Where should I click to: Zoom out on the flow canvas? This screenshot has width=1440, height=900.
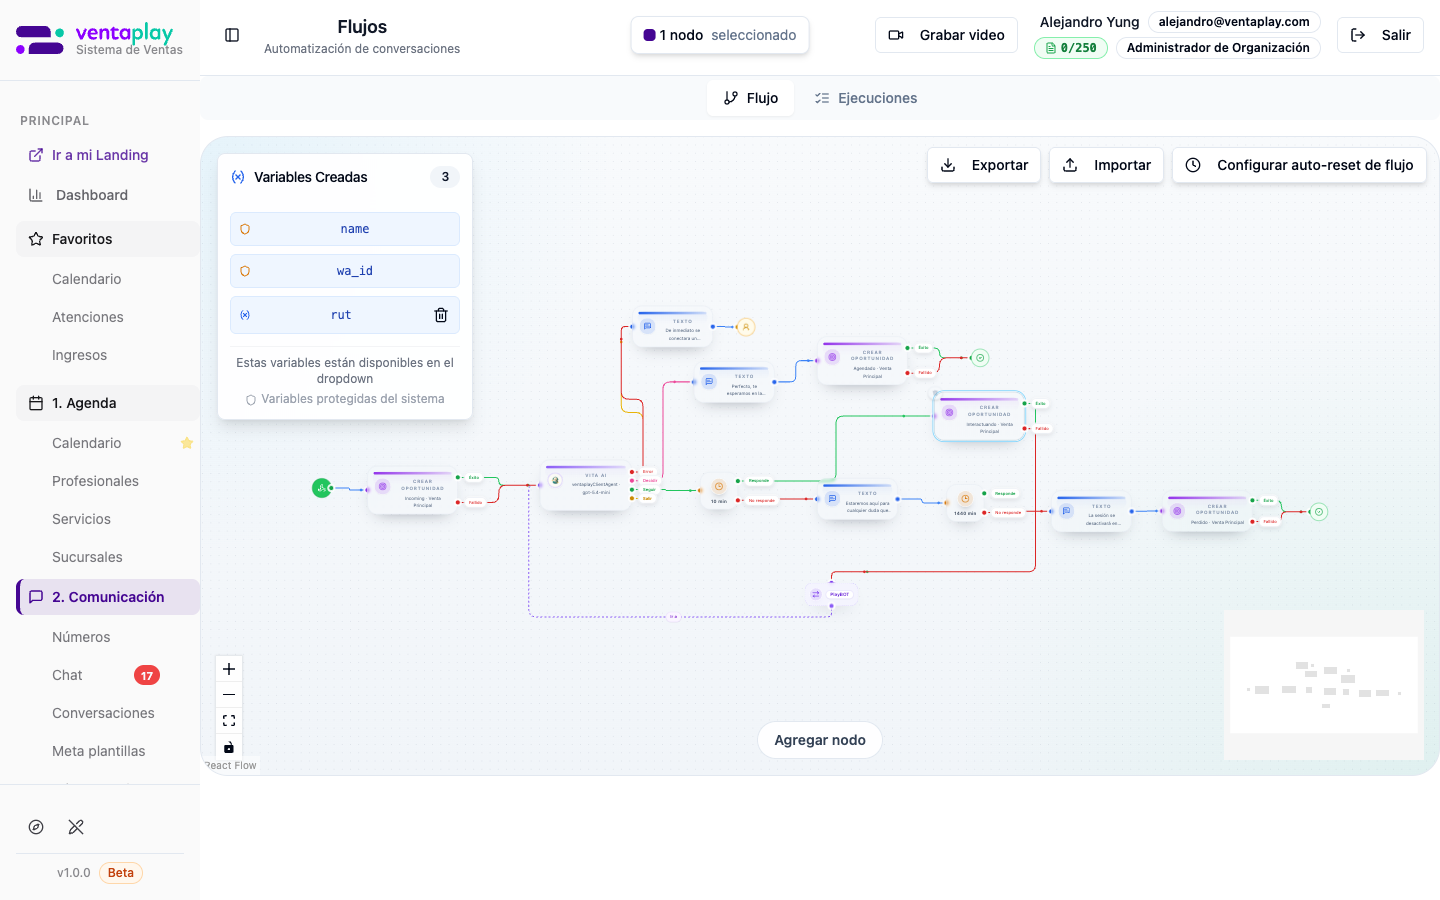(x=229, y=695)
